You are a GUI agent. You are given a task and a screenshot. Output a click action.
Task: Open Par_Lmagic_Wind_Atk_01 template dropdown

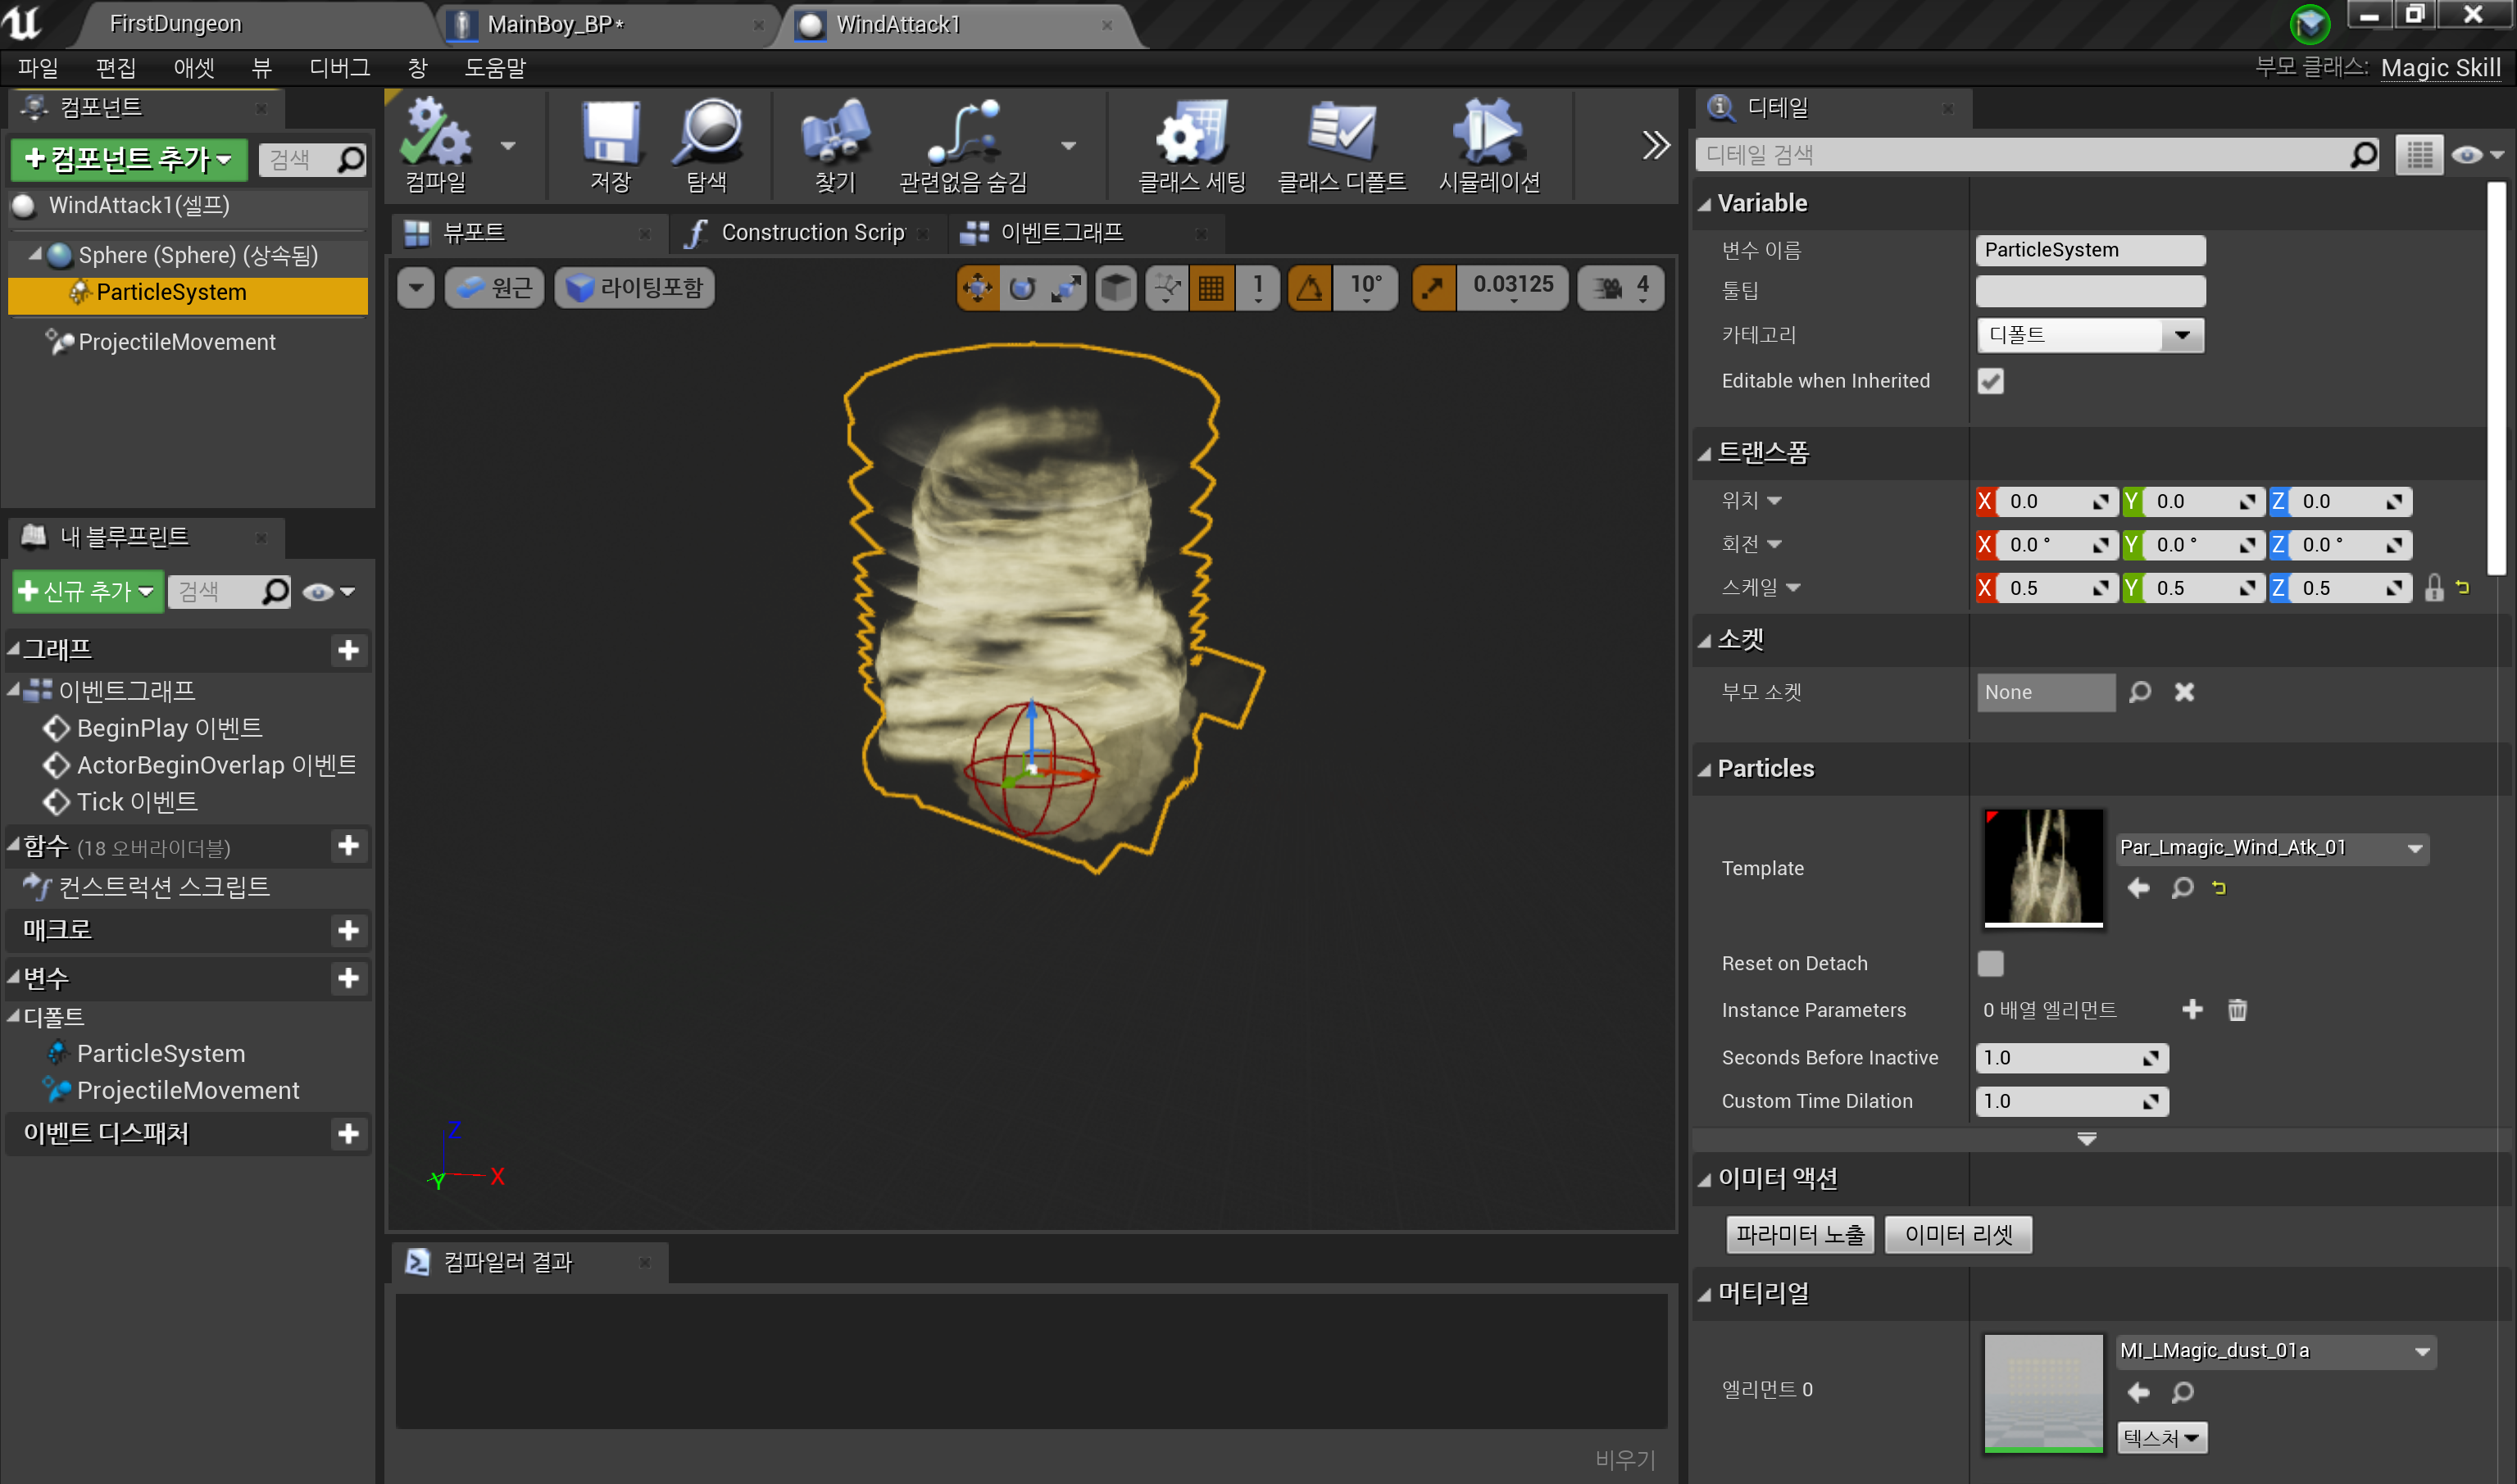(x=2271, y=848)
